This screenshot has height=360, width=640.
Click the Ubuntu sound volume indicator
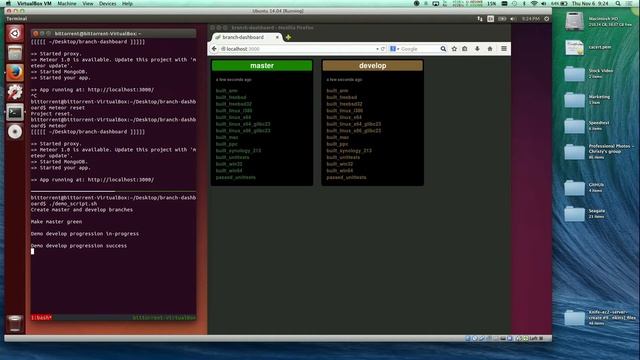tap(513, 19)
